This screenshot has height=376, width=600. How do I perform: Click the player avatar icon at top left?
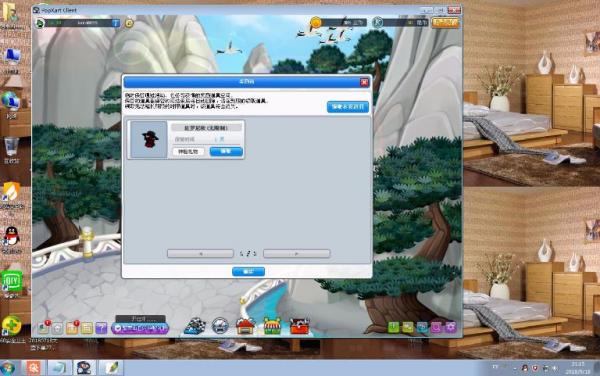coord(40,23)
